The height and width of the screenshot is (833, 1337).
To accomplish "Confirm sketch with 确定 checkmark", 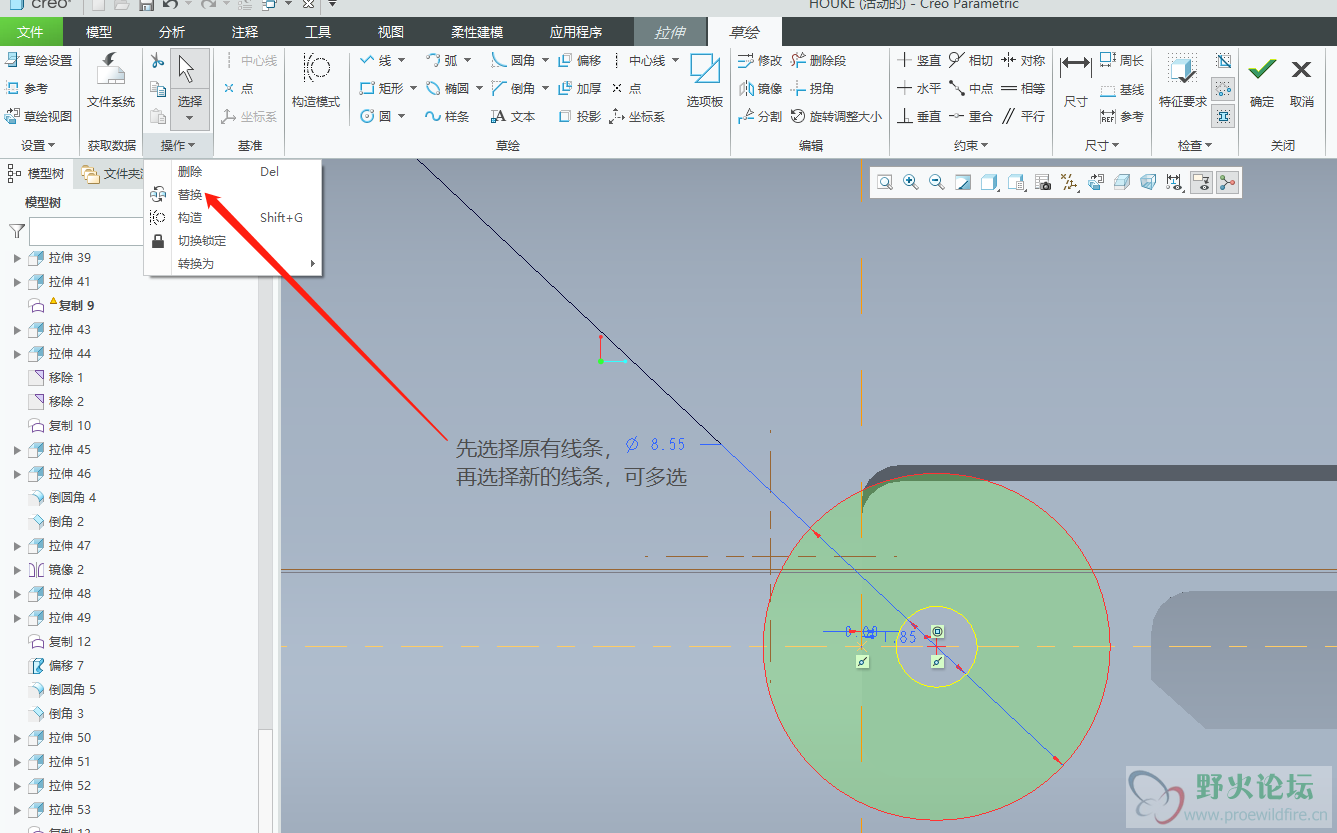I will pyautogui.click(x=1262, y=80).
